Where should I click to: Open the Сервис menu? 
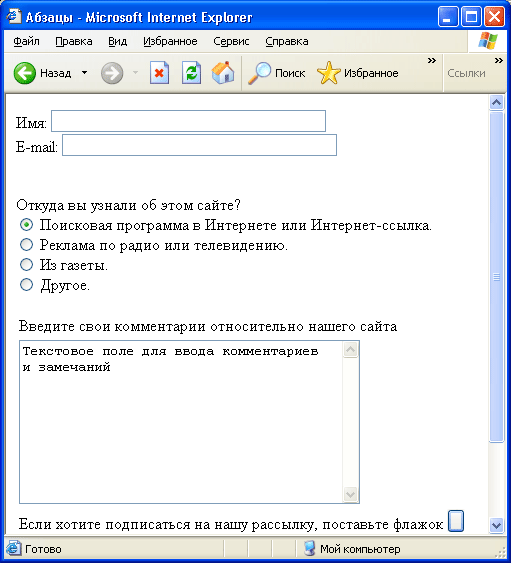click(231, 42)
